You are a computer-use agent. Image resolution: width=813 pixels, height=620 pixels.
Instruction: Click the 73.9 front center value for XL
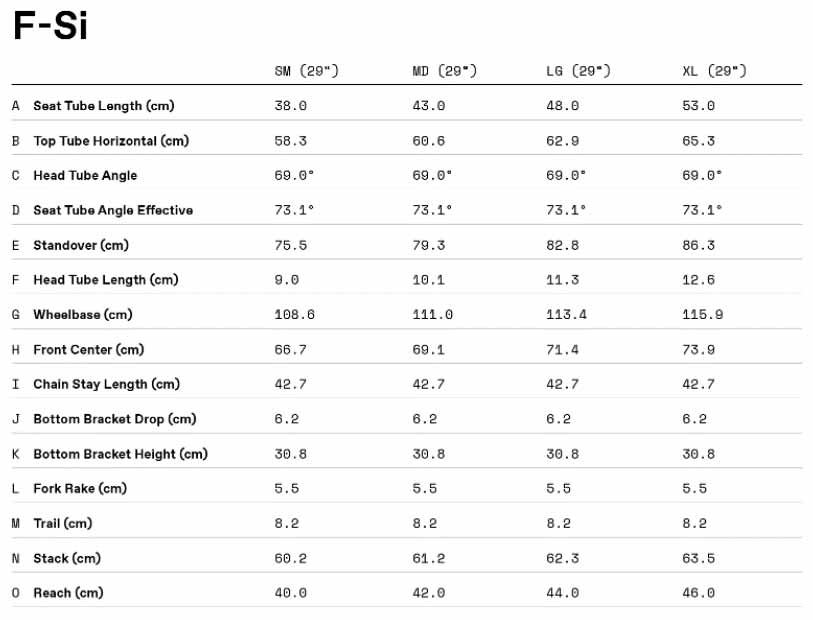click(698, 350)
